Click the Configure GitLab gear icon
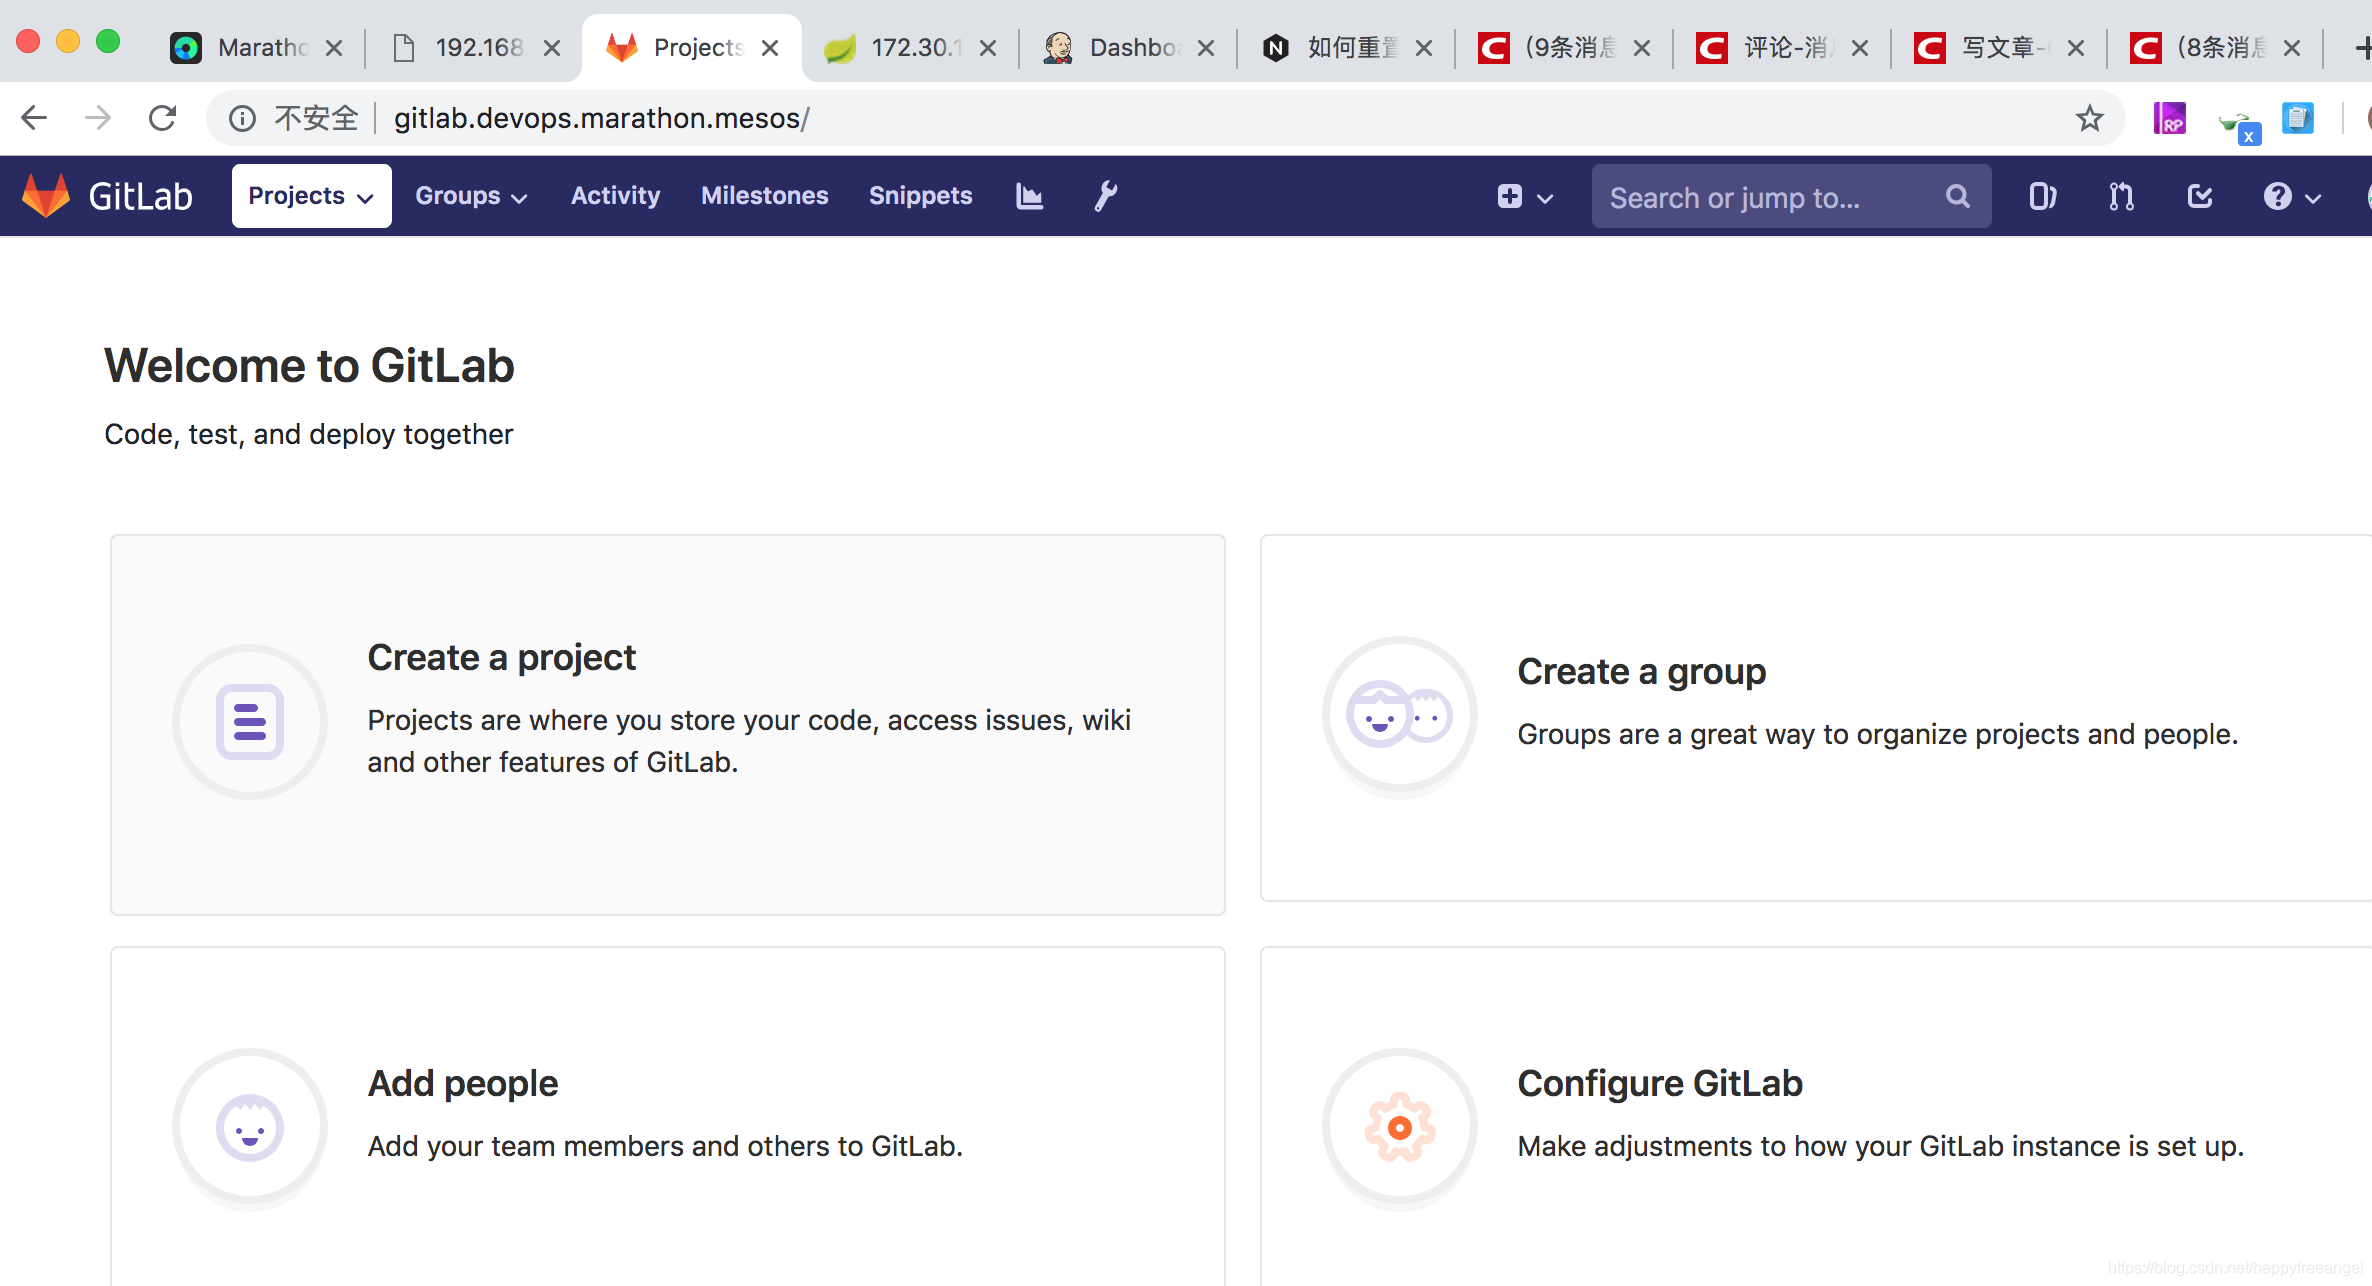 pyautogui.click(x=1399, y=1127)
